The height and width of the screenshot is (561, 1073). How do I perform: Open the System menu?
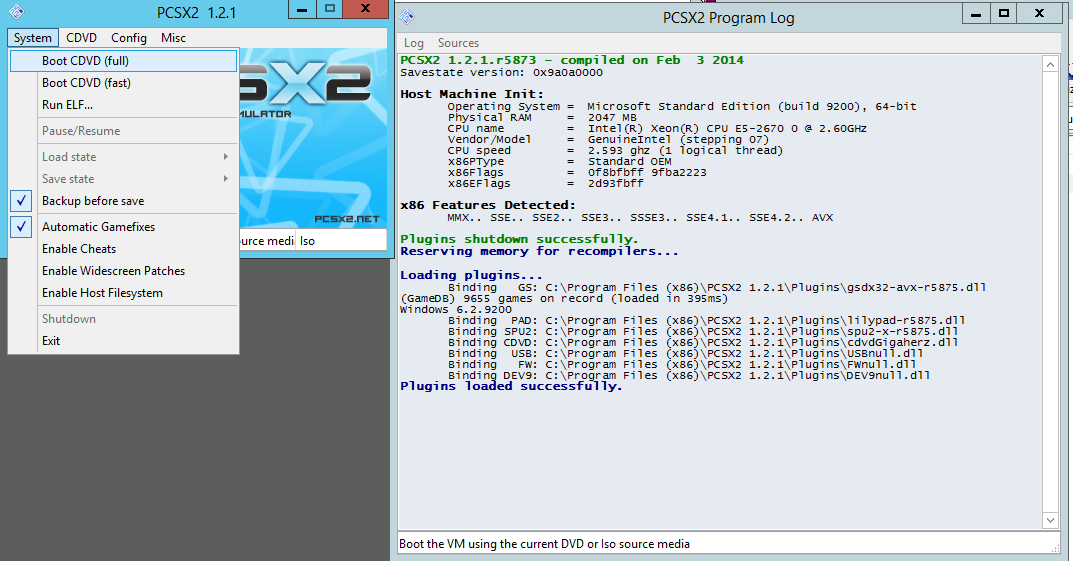(x=33, y=38)
